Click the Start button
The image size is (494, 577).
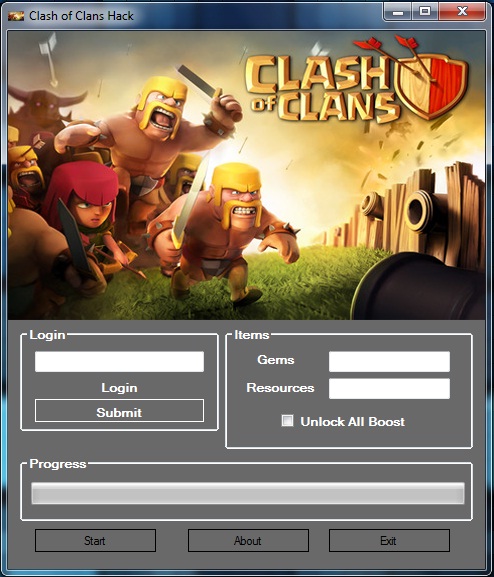pyautogui.click(x=95, y=541)
